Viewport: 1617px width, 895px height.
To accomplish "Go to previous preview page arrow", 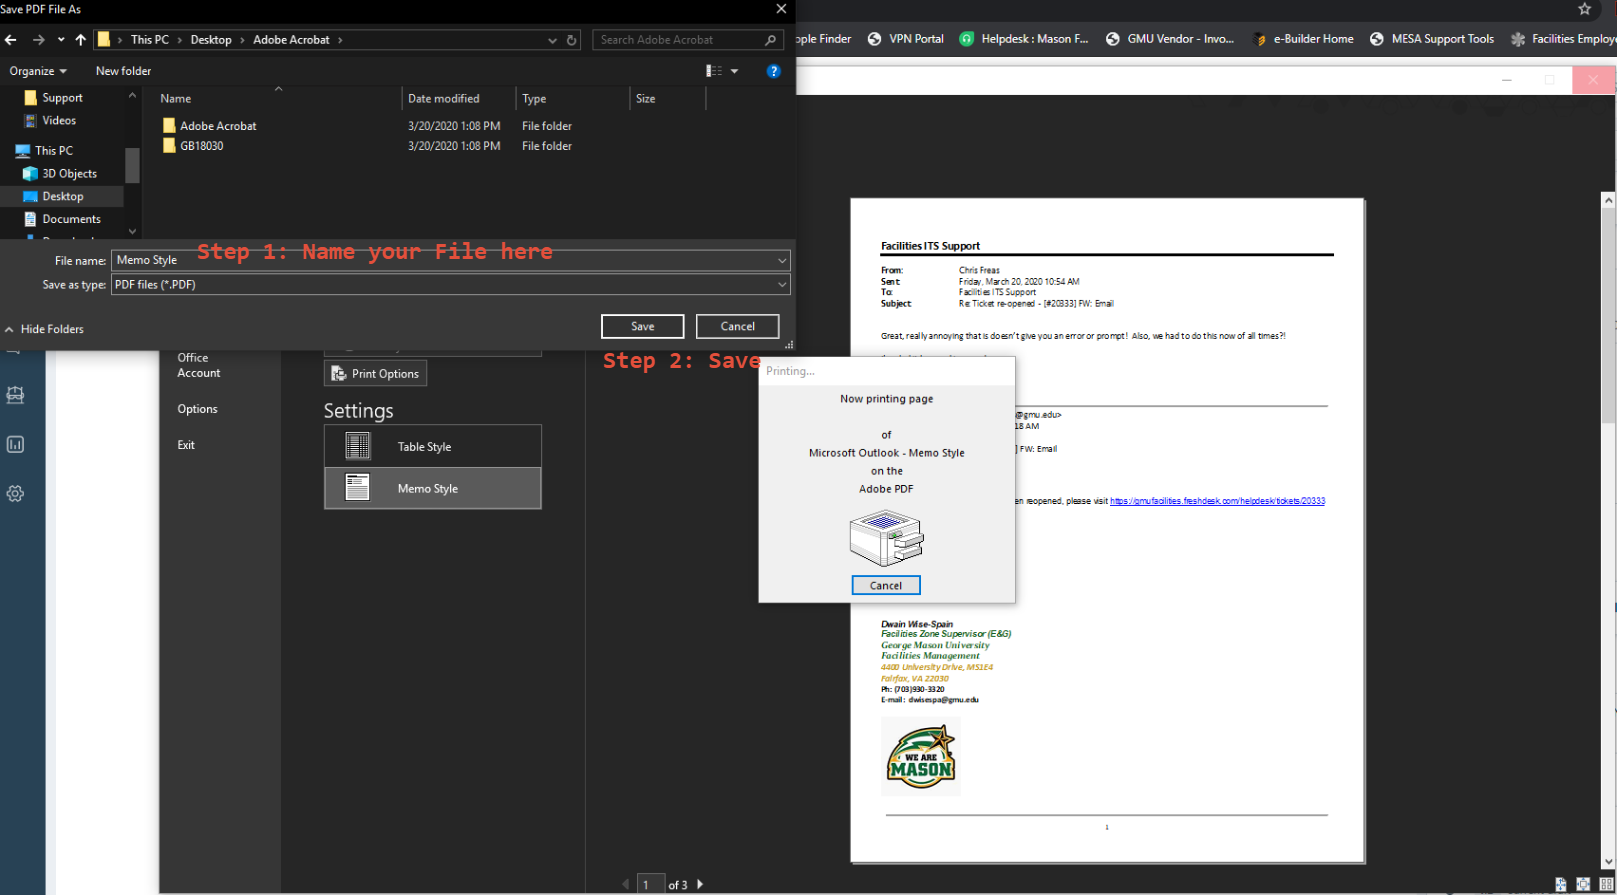I will [x=626, y=884].
